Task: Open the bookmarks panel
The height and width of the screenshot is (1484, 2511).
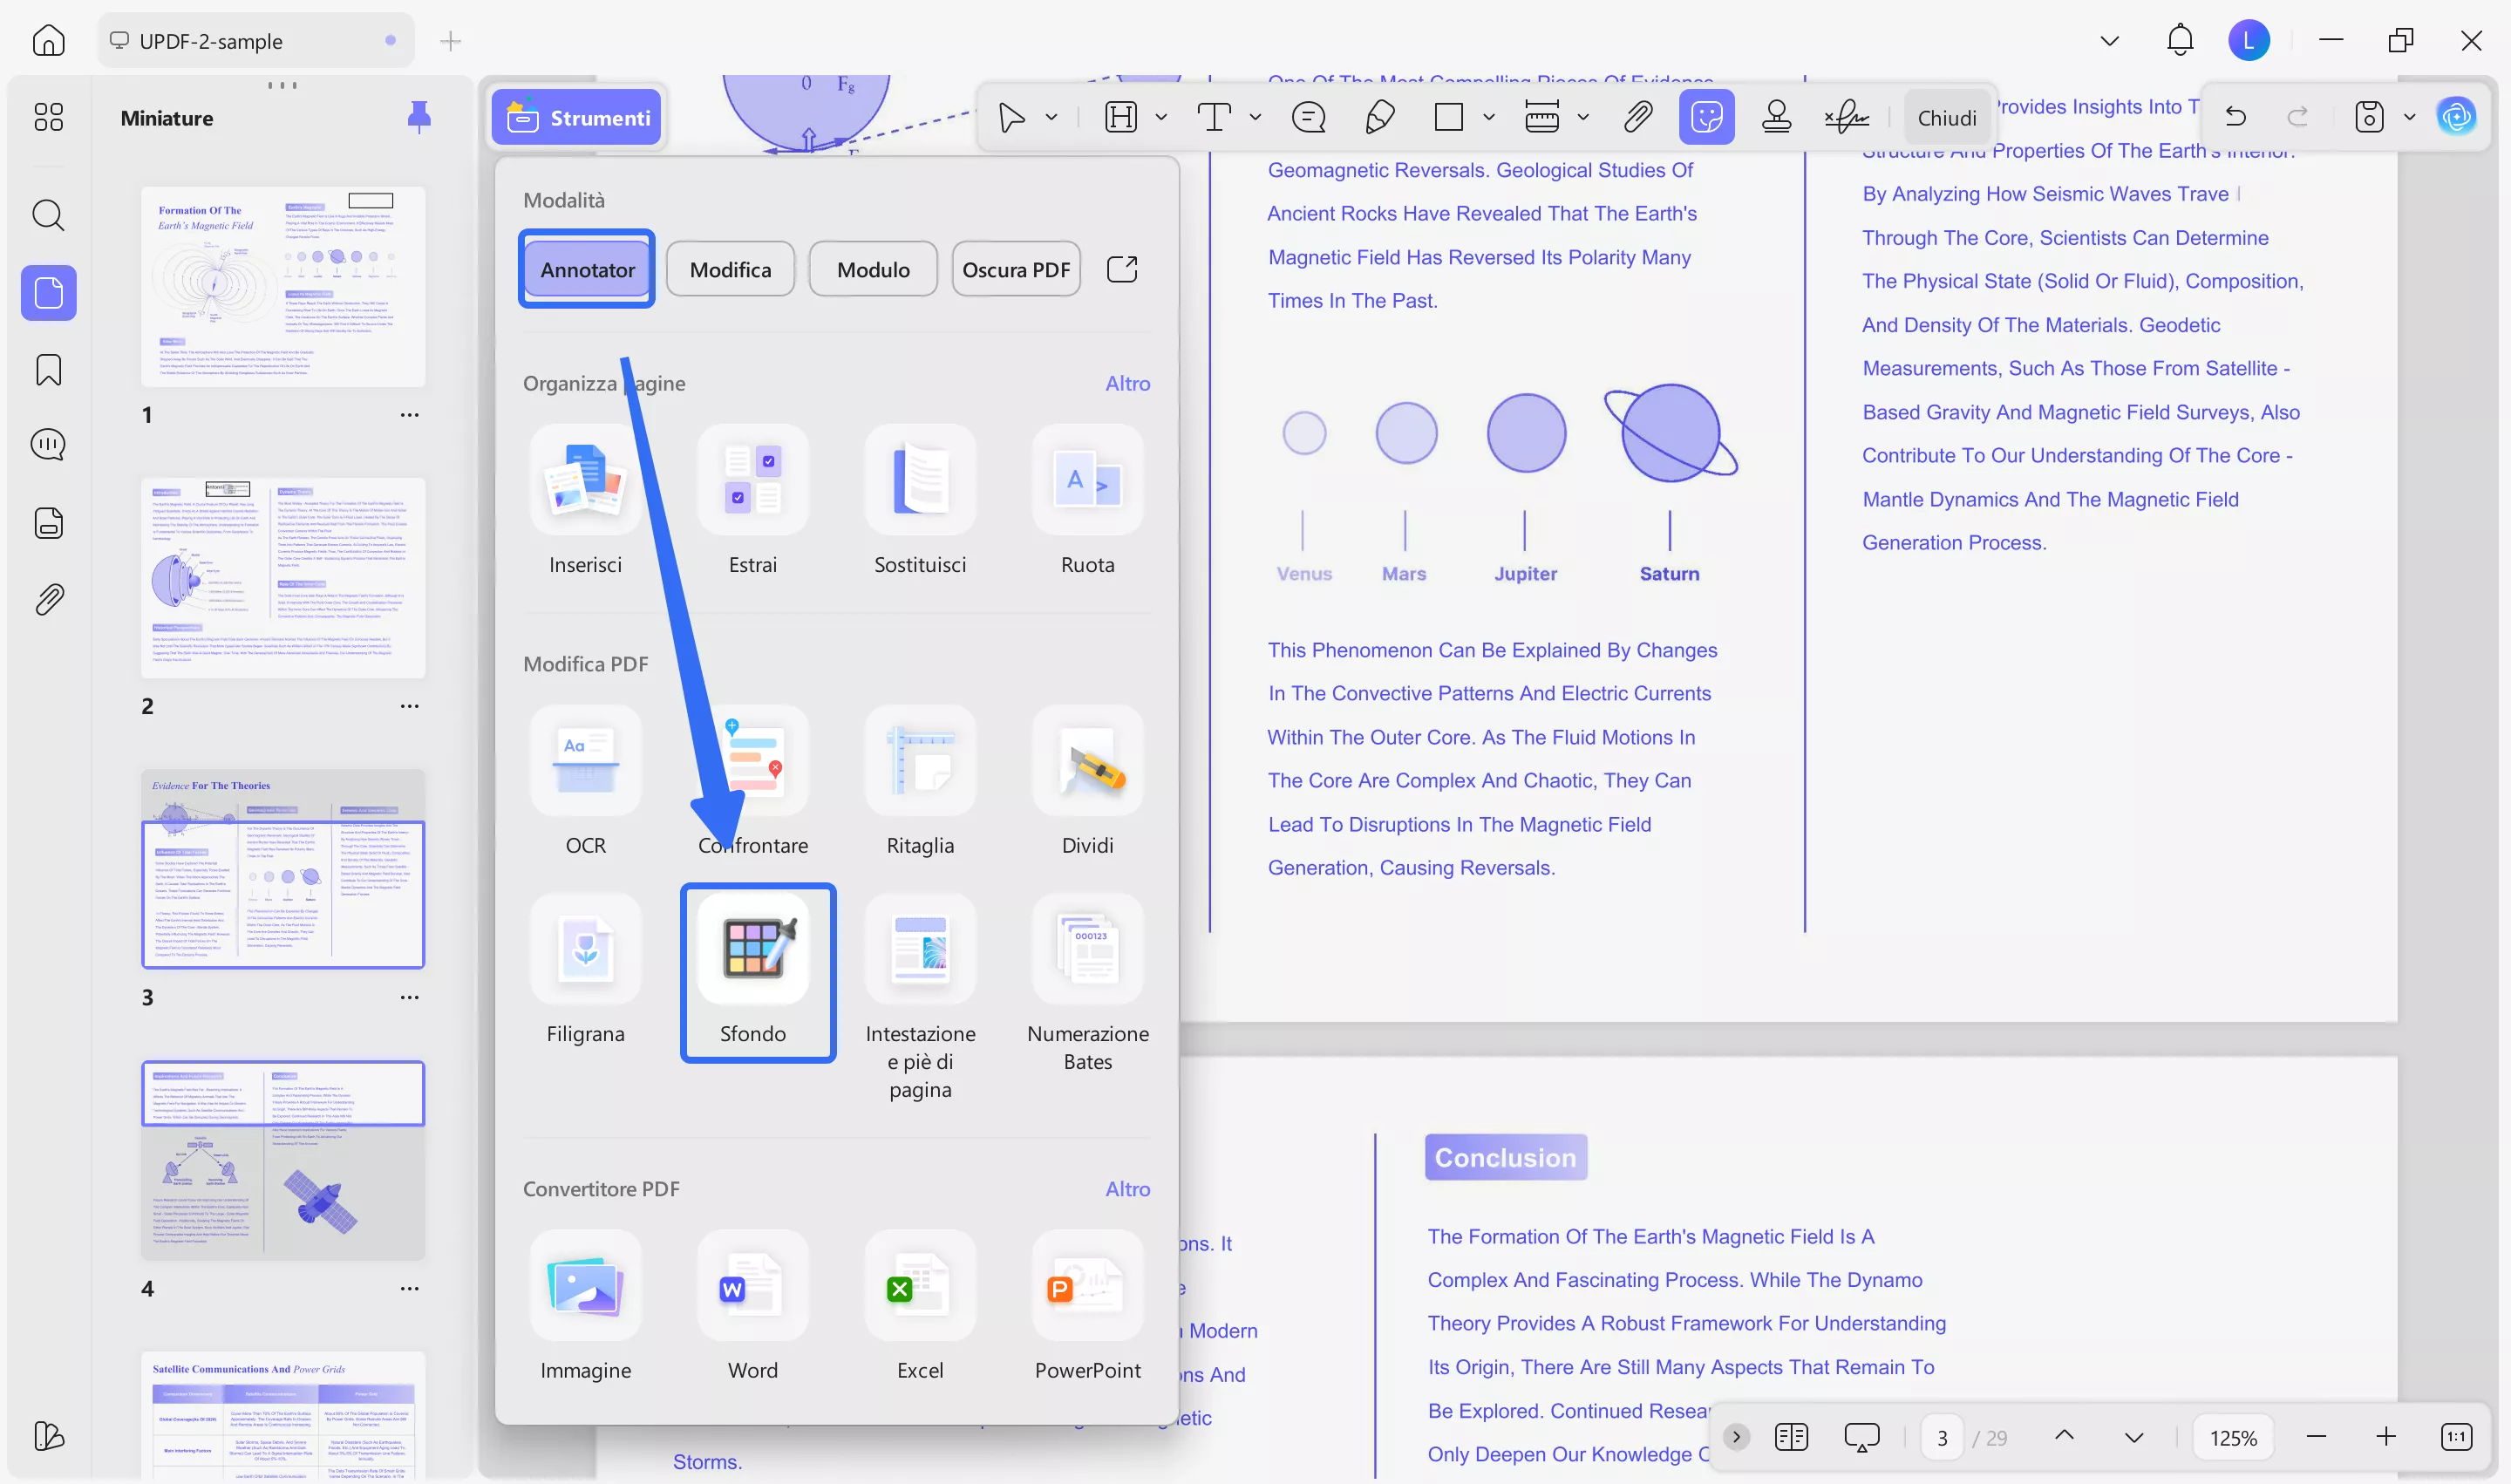Action: (x=48, y=369)
